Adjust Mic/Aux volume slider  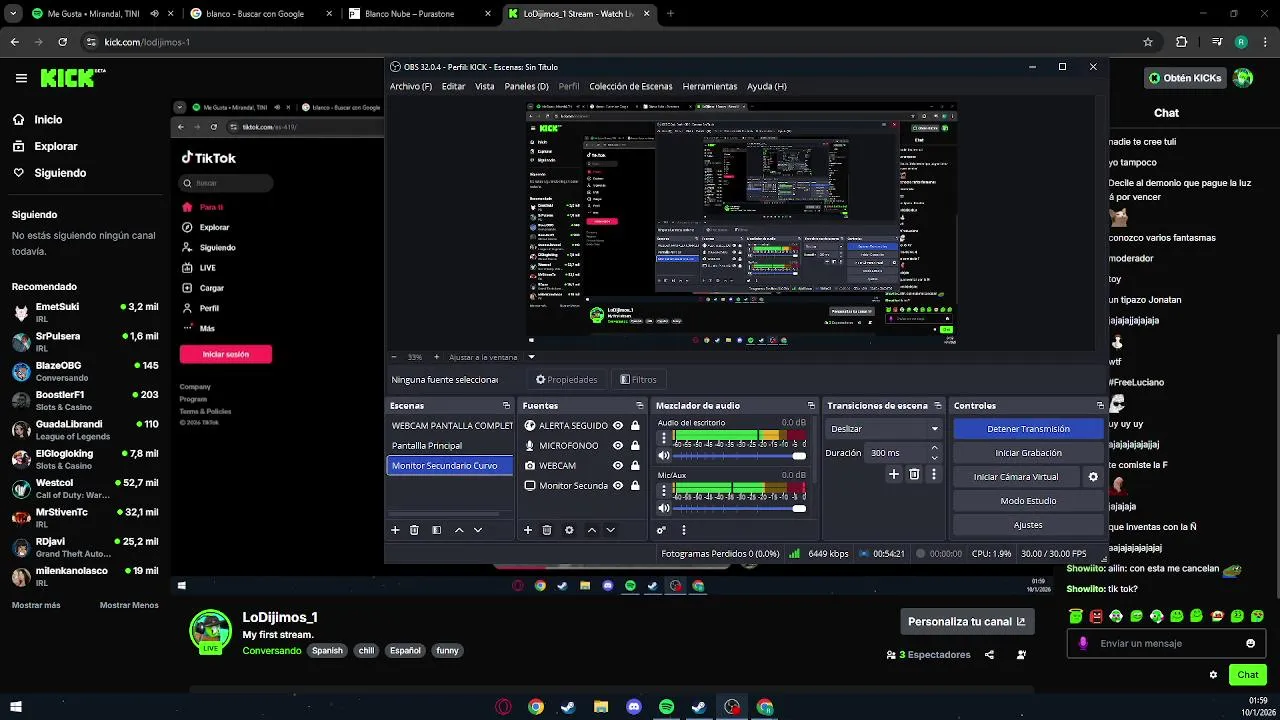pos(739,508)
